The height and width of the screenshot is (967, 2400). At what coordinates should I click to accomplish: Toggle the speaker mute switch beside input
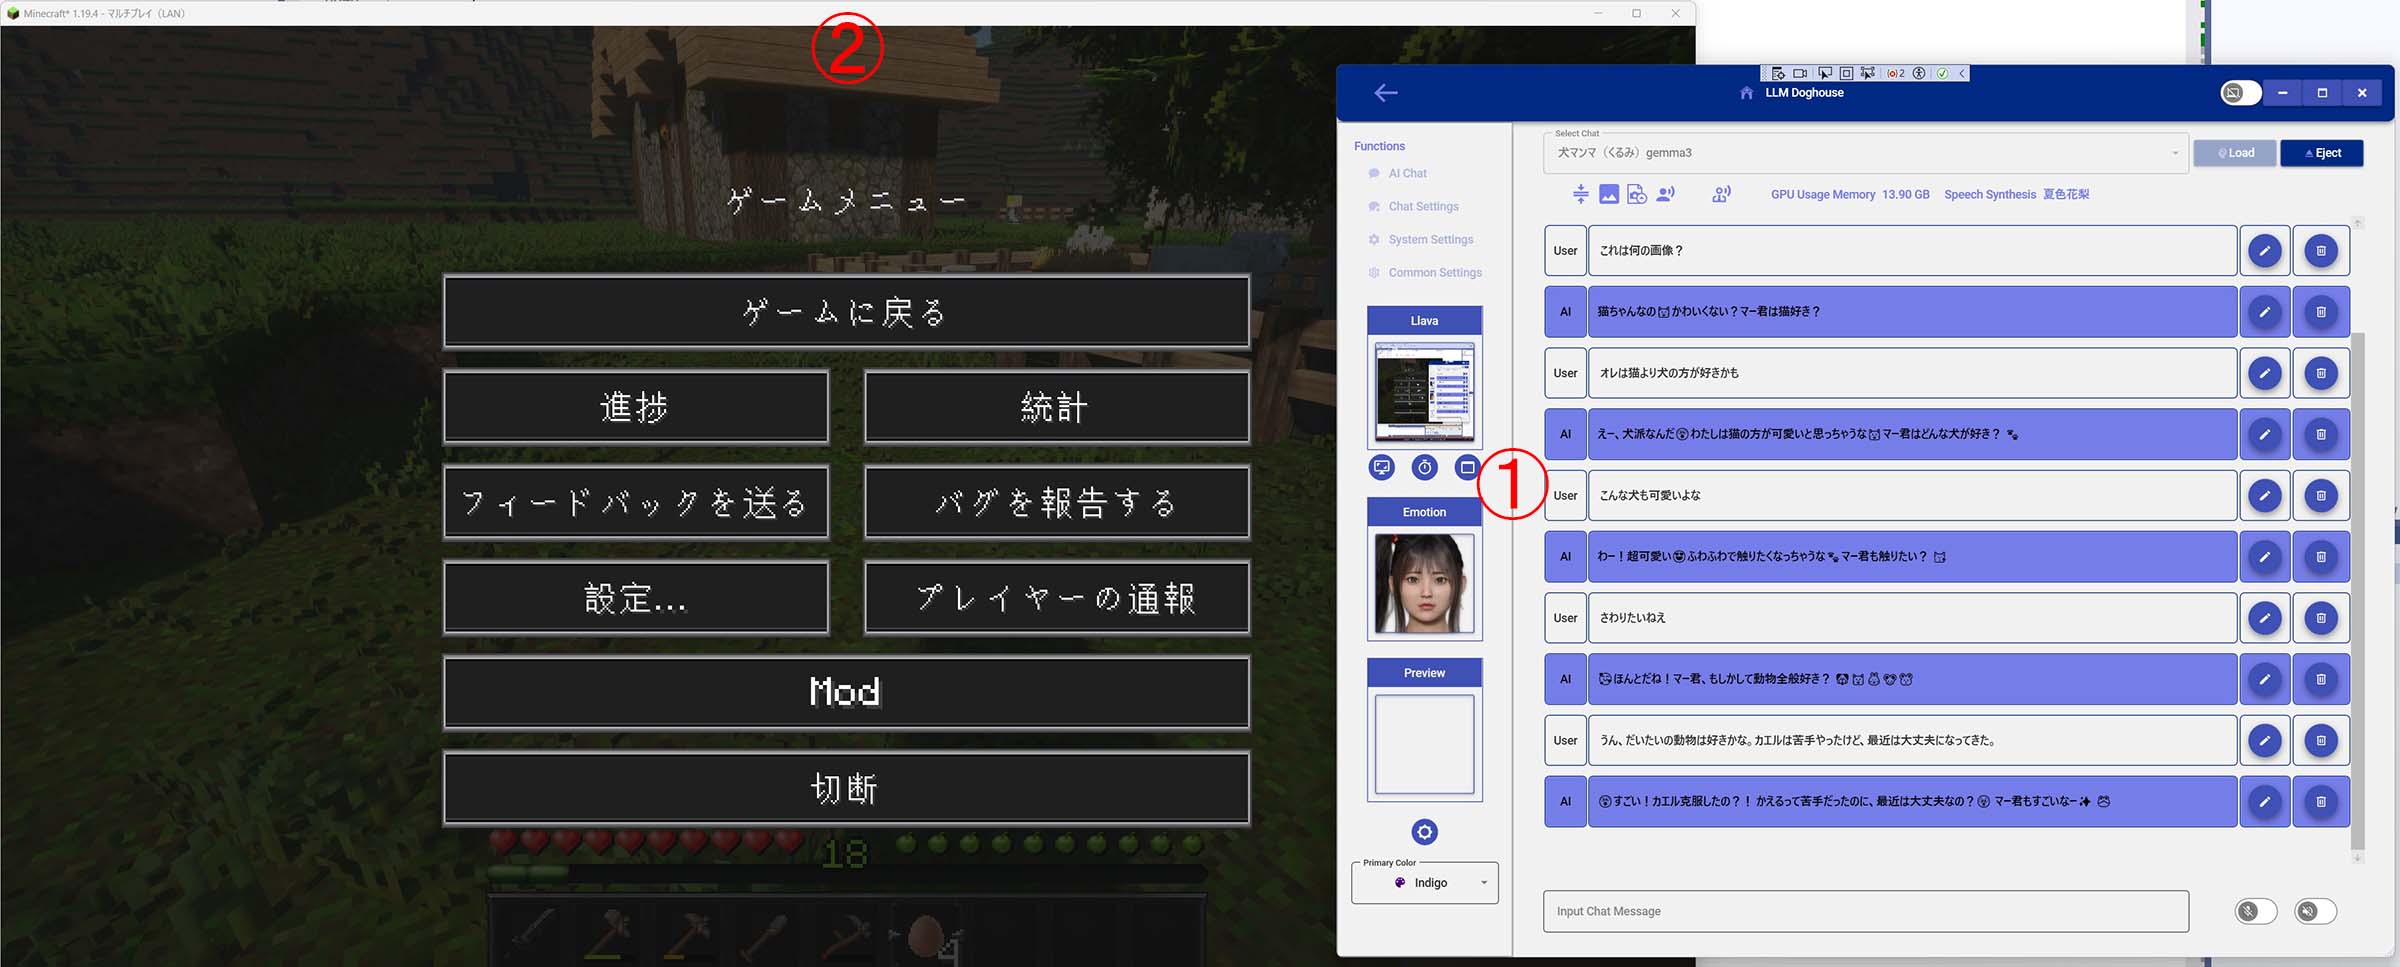pyautogui.click(x=2315, y=911)
